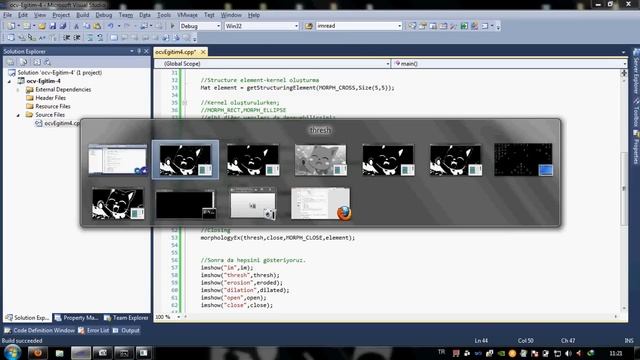Screen dimensions: 640x360
Task: Click the Firefox taskbar icon
Action: pos(38,353)
